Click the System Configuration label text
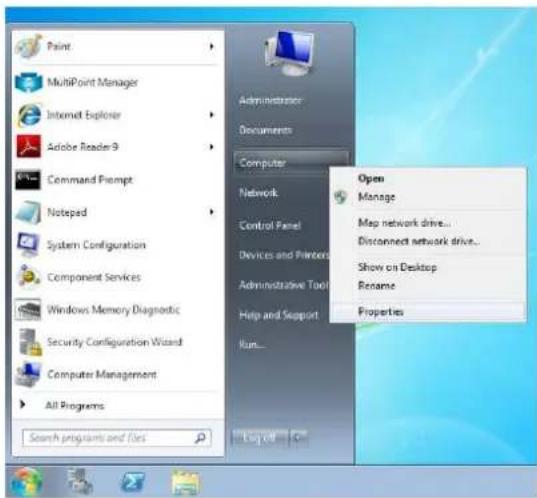The height and width of the screenshot is (498, 537). (96, 245)
